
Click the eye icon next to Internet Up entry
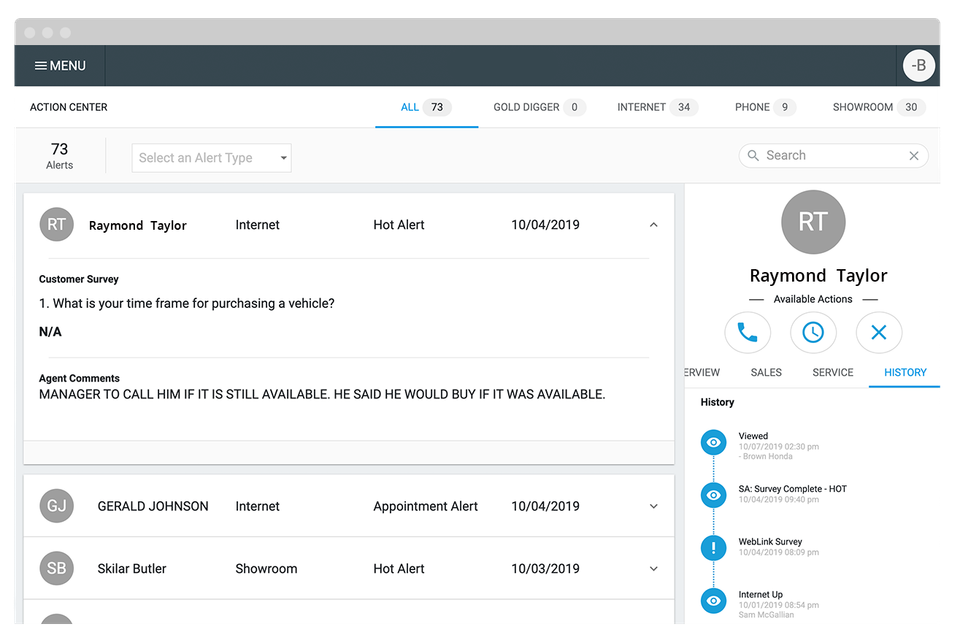[x=713, y=600]
